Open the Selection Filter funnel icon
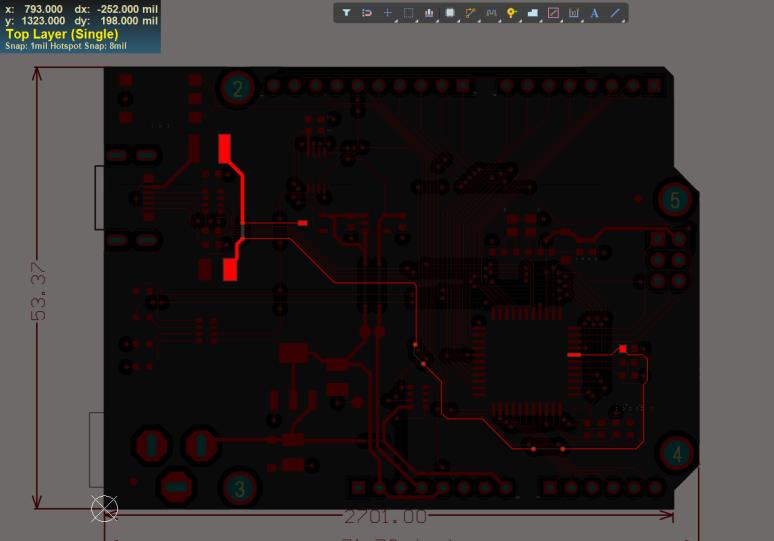Screen dimensions: 774x541 (x=346, y=13)
